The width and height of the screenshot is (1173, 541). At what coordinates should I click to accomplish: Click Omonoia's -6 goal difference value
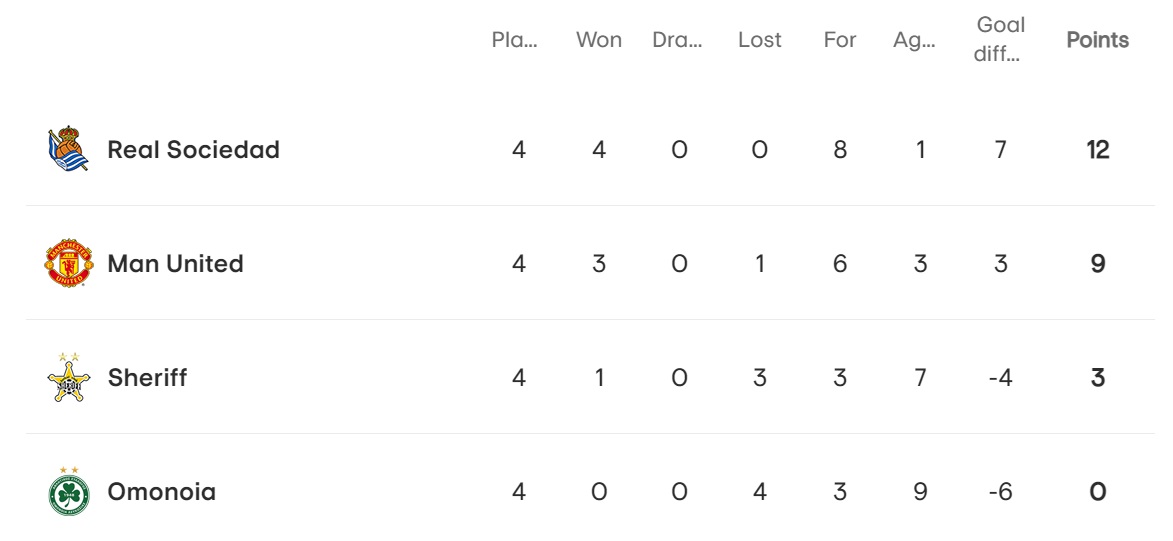click(1000, 492)
